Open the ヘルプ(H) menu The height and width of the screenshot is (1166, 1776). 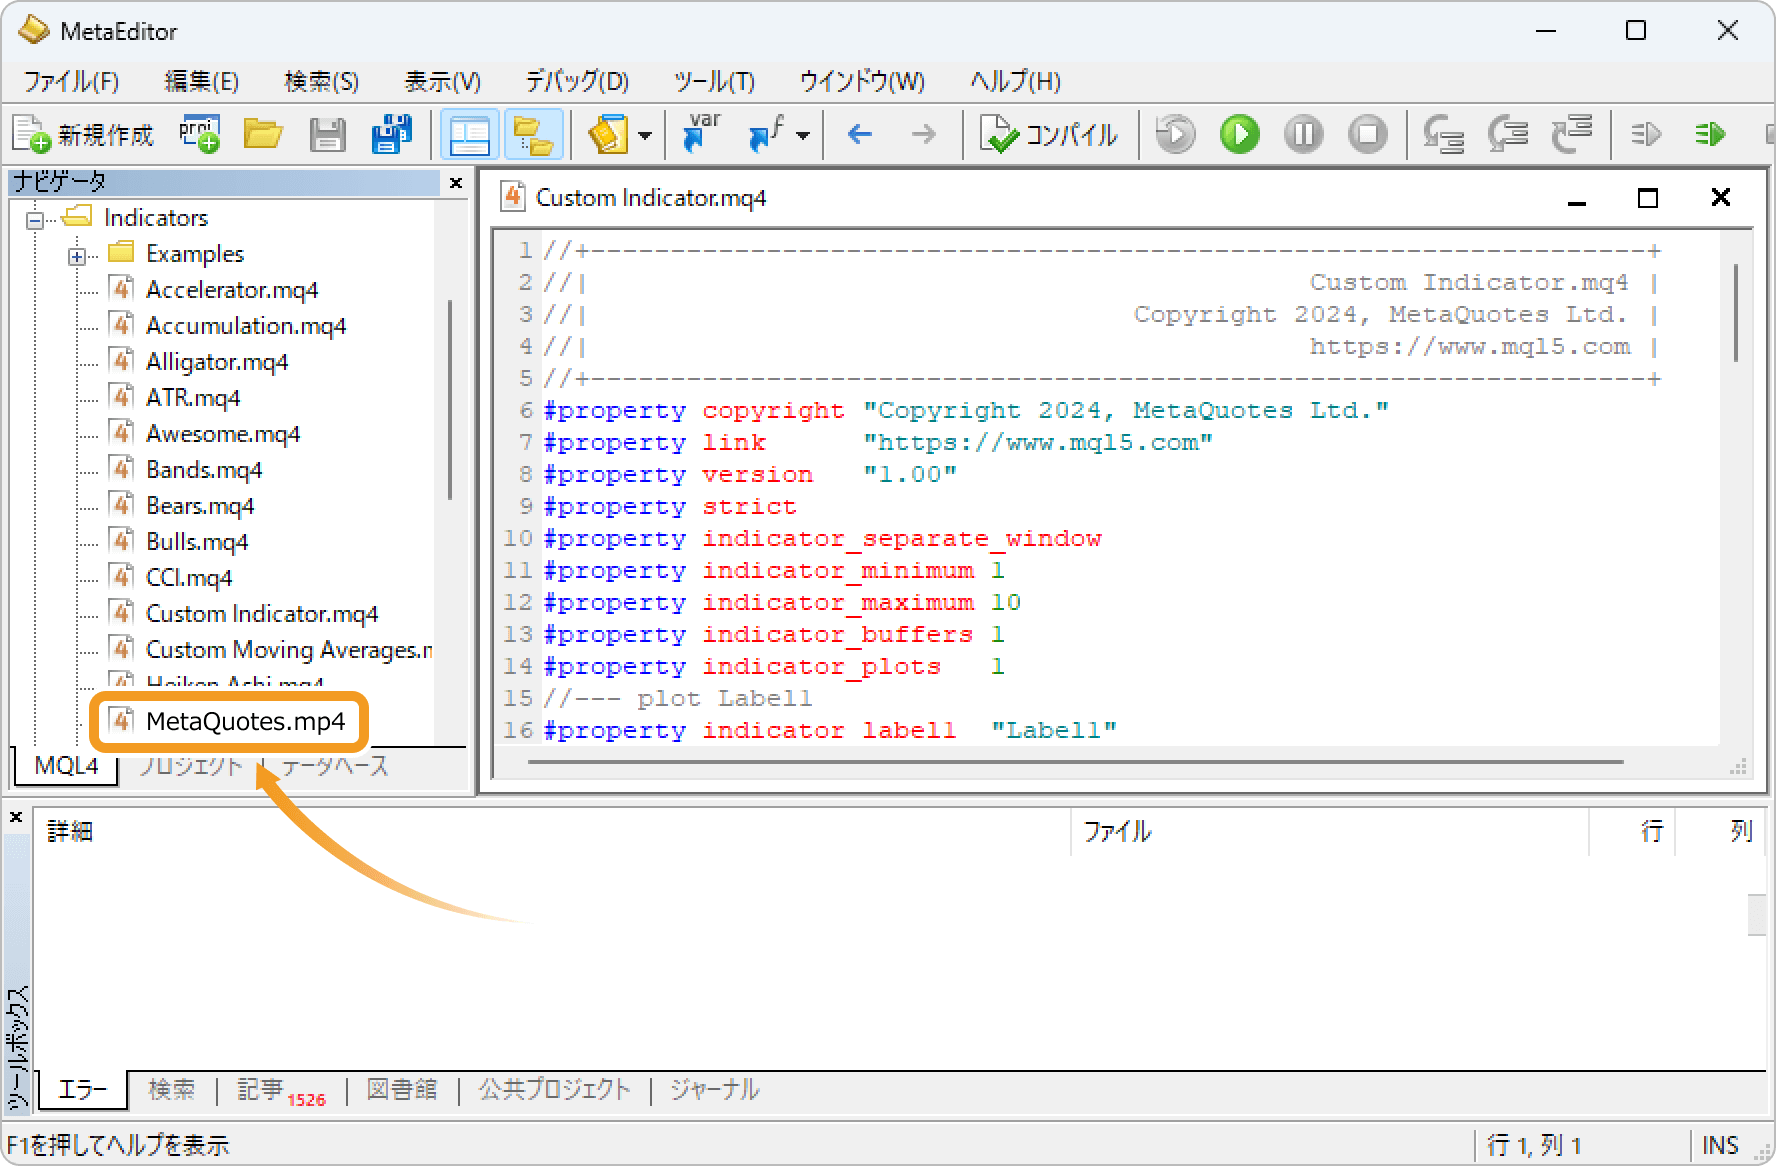click(x=1015, y=81)
